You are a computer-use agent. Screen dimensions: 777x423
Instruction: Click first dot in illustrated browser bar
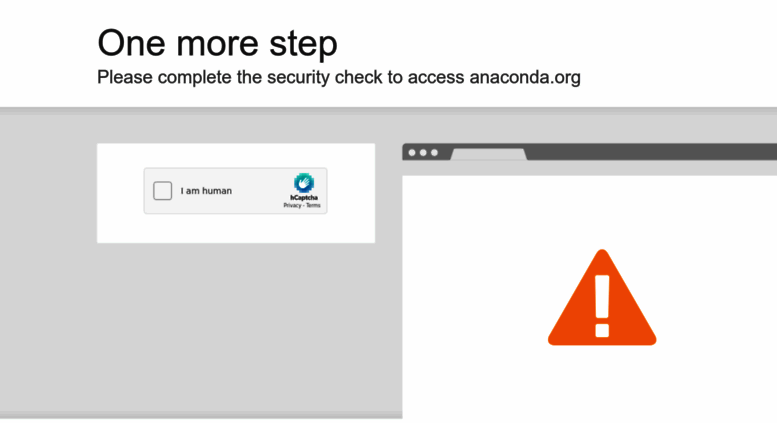[x=412, y=153]
